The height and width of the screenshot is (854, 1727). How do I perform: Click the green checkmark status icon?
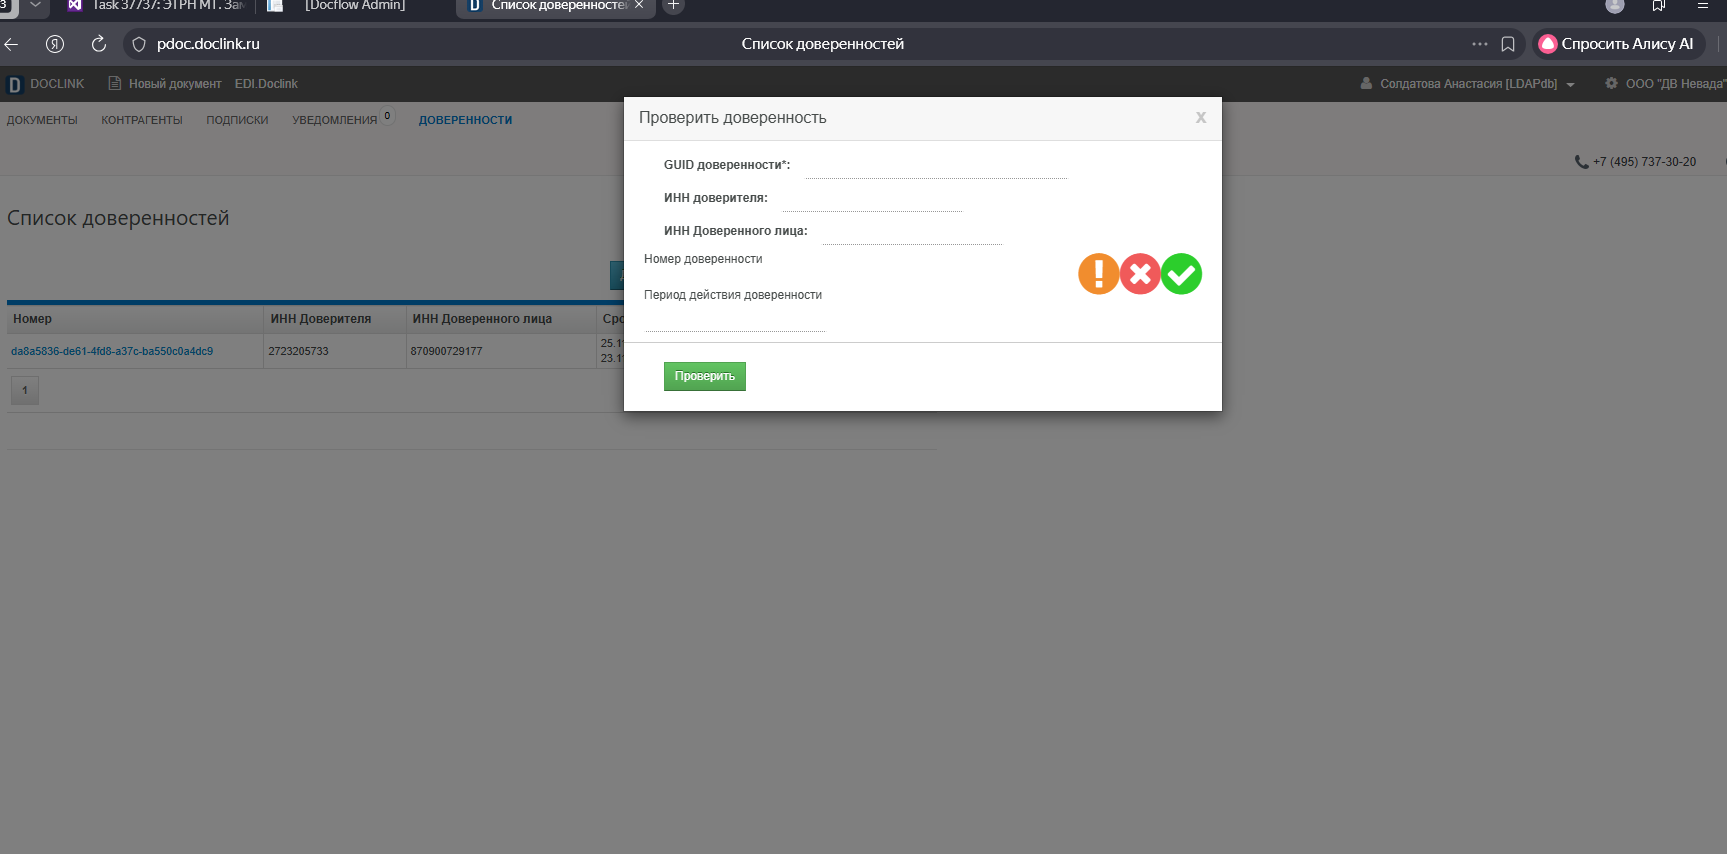1181,274
